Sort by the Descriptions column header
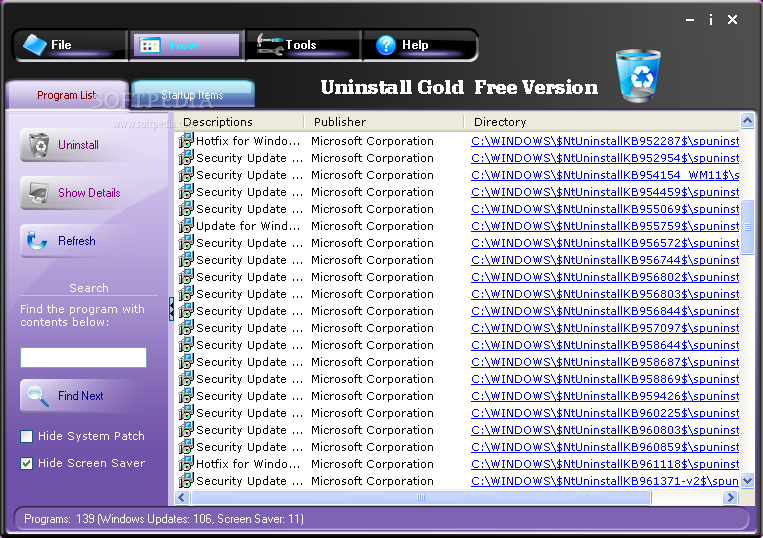The image size is (763, 538). [x=238, y=122]
